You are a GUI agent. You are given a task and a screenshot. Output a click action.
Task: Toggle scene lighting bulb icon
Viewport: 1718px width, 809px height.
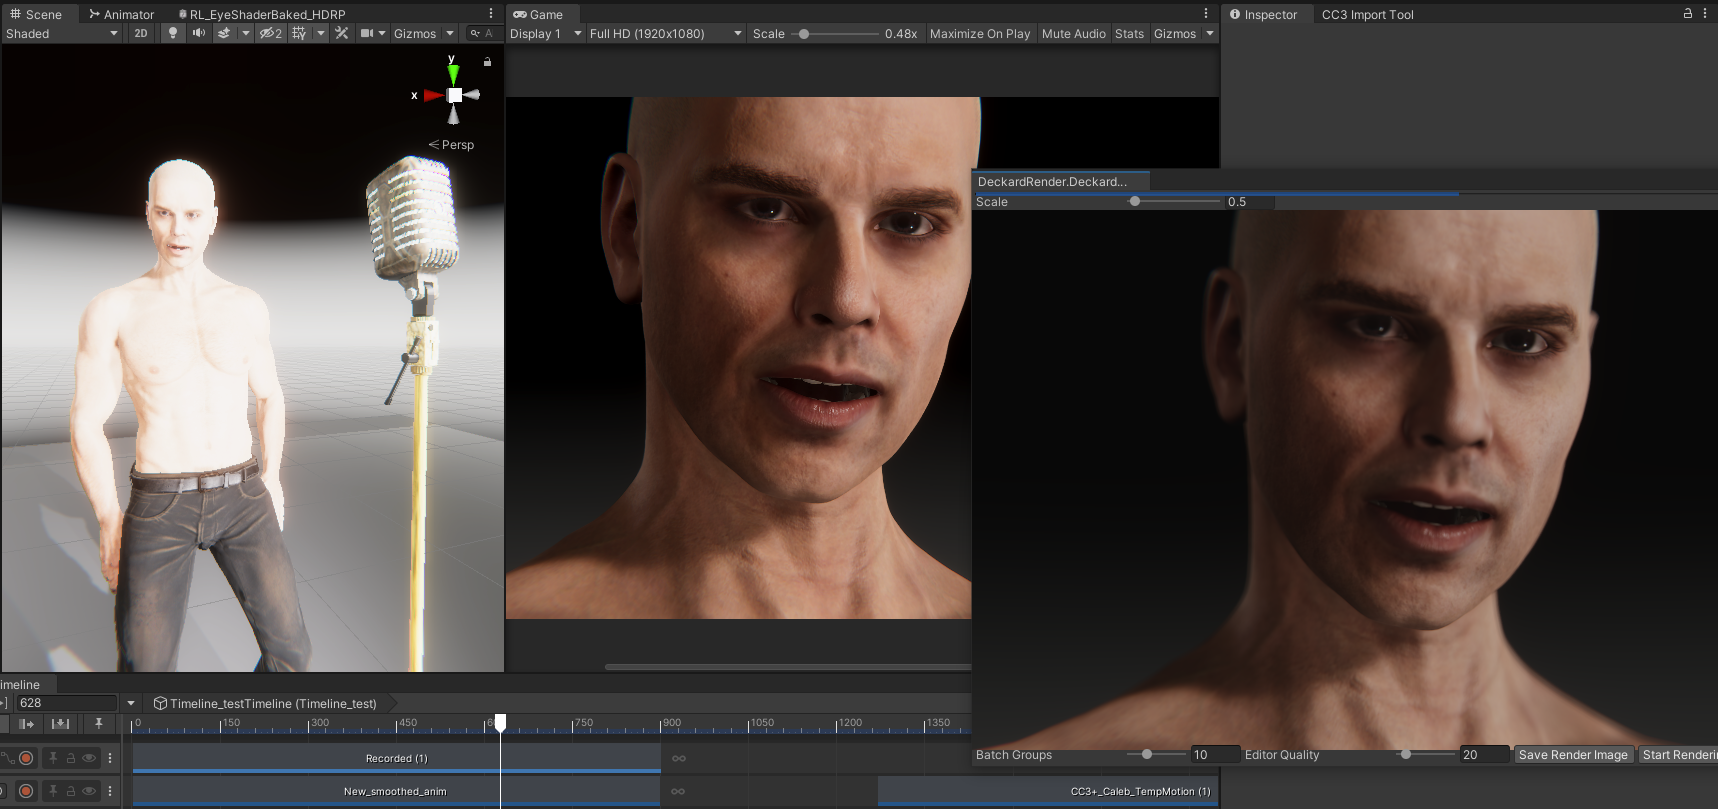173,33
